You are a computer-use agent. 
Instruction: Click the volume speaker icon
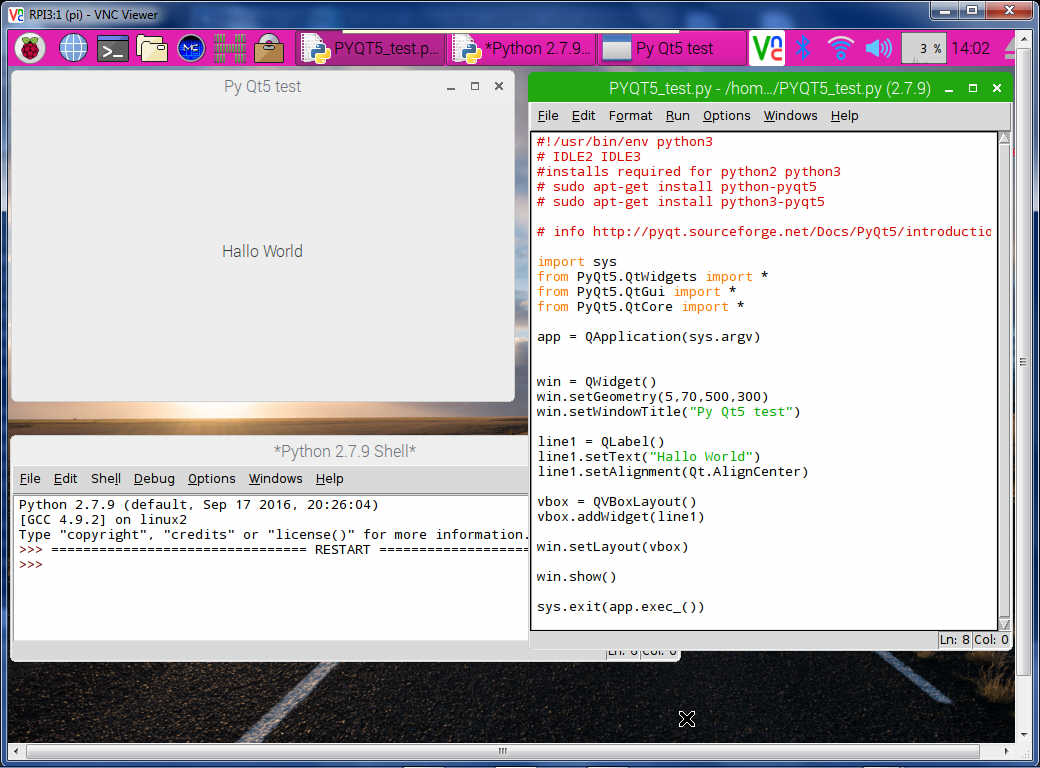878,47
